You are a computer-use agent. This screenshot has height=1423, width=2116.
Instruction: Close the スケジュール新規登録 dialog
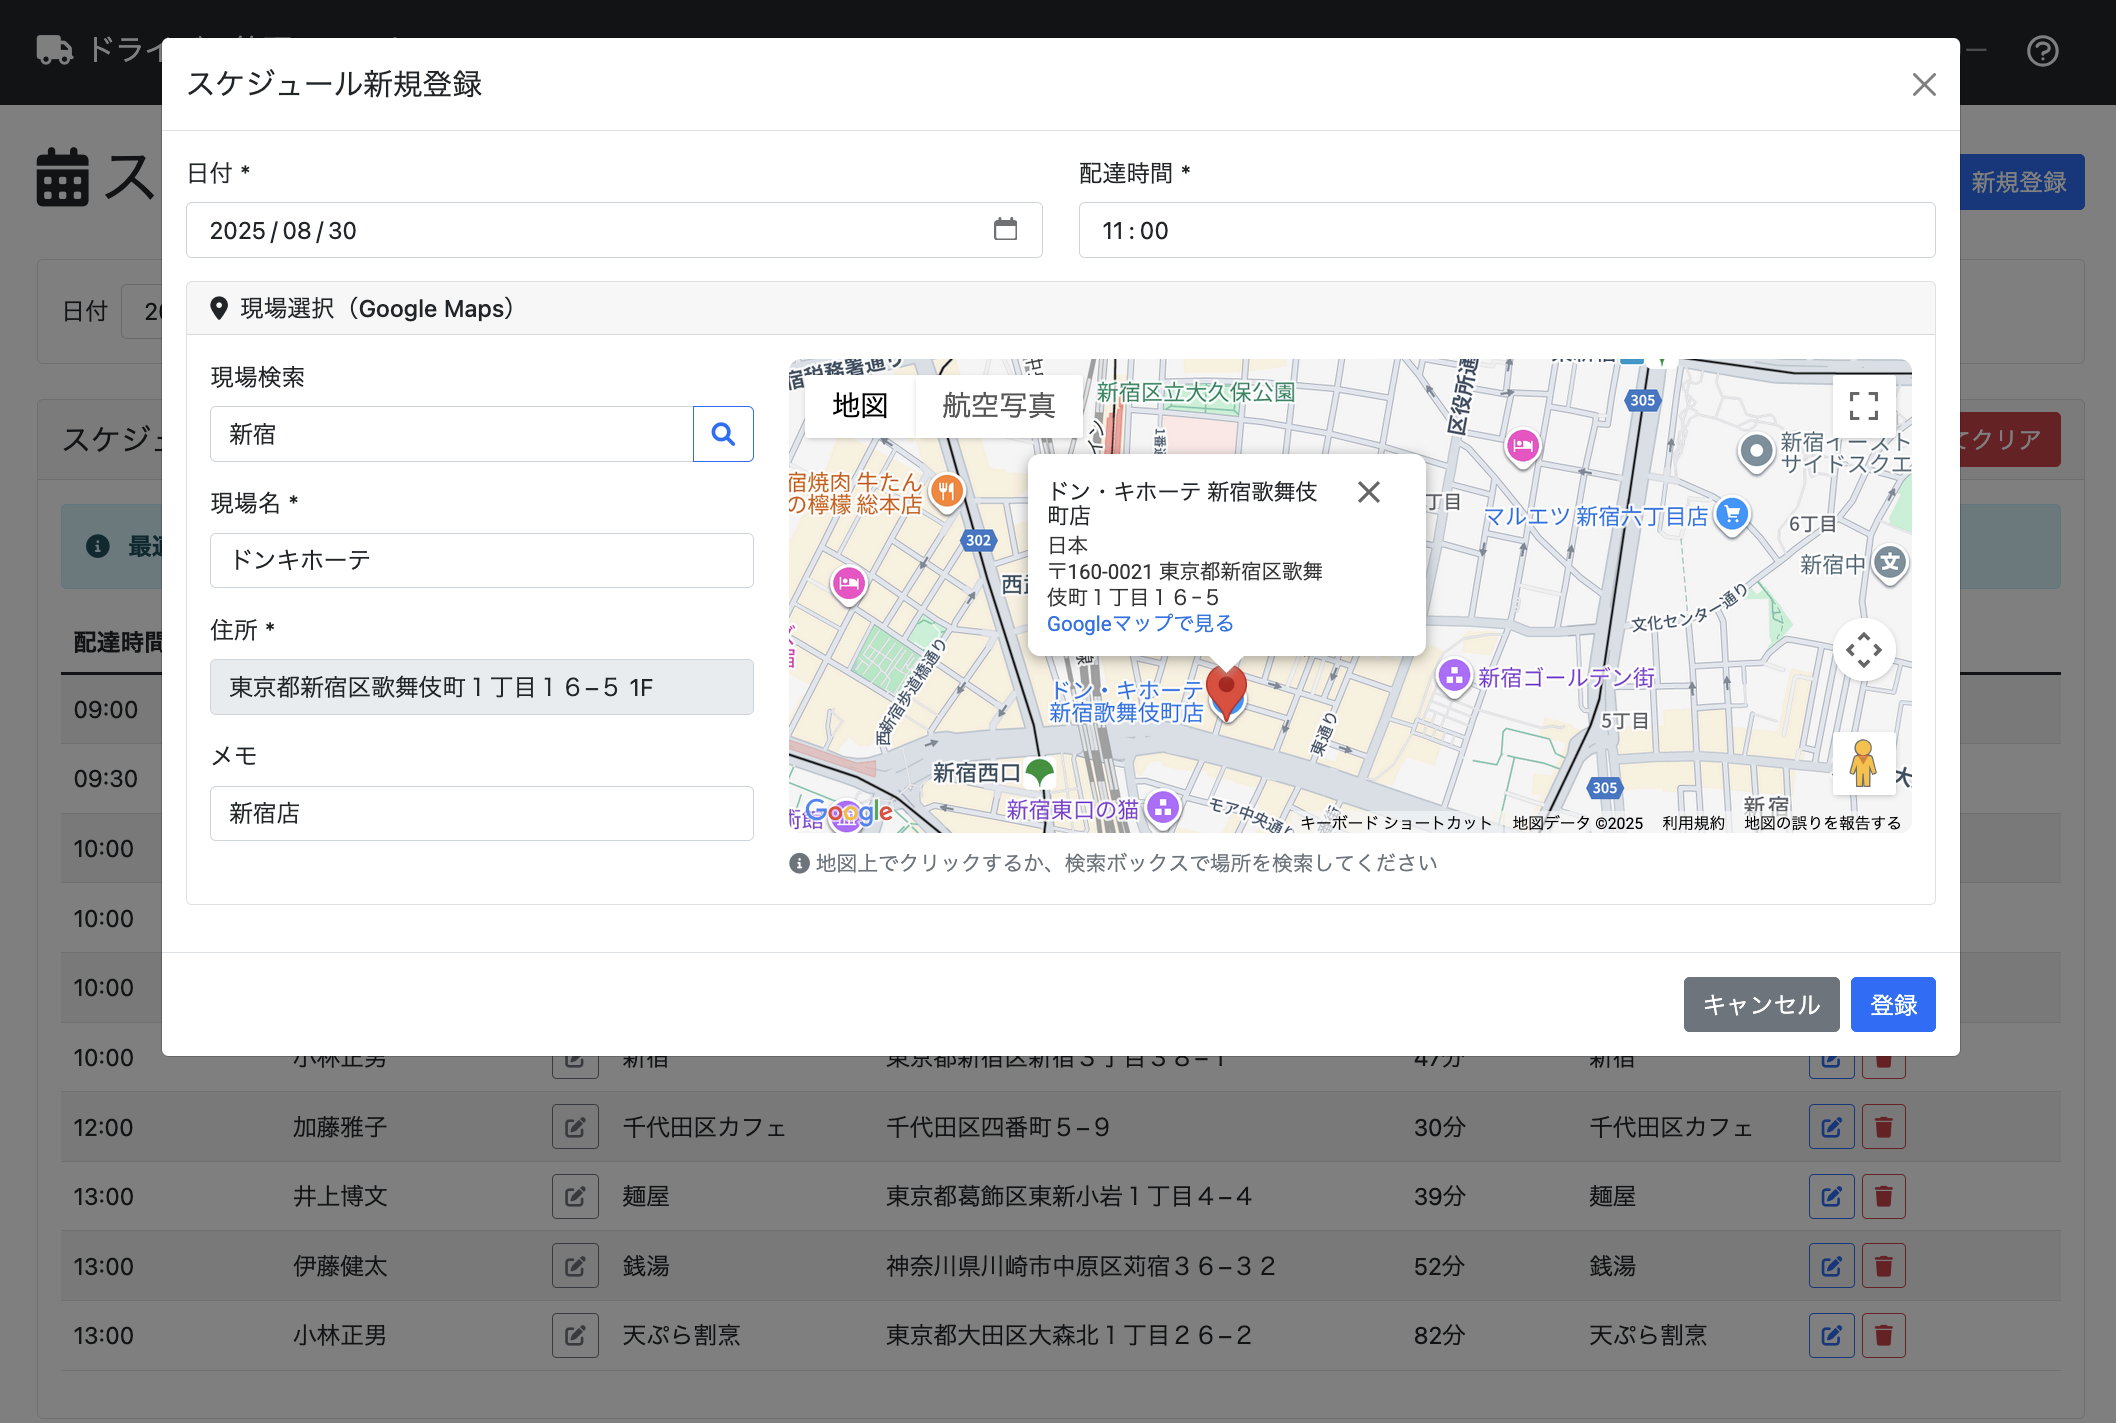[x=1924, y=85]
